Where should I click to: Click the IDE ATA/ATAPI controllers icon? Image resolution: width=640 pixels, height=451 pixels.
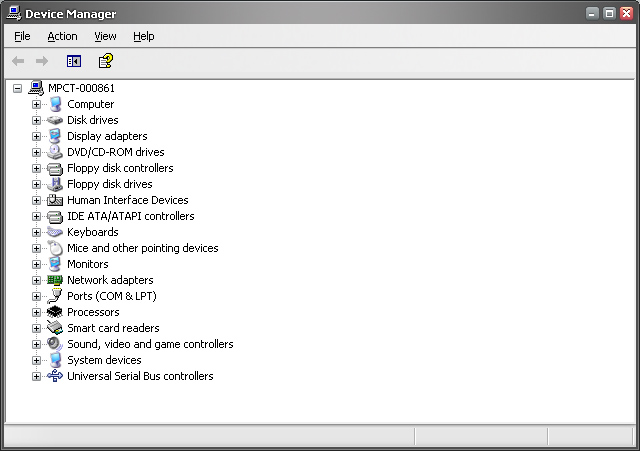point(55,216)
